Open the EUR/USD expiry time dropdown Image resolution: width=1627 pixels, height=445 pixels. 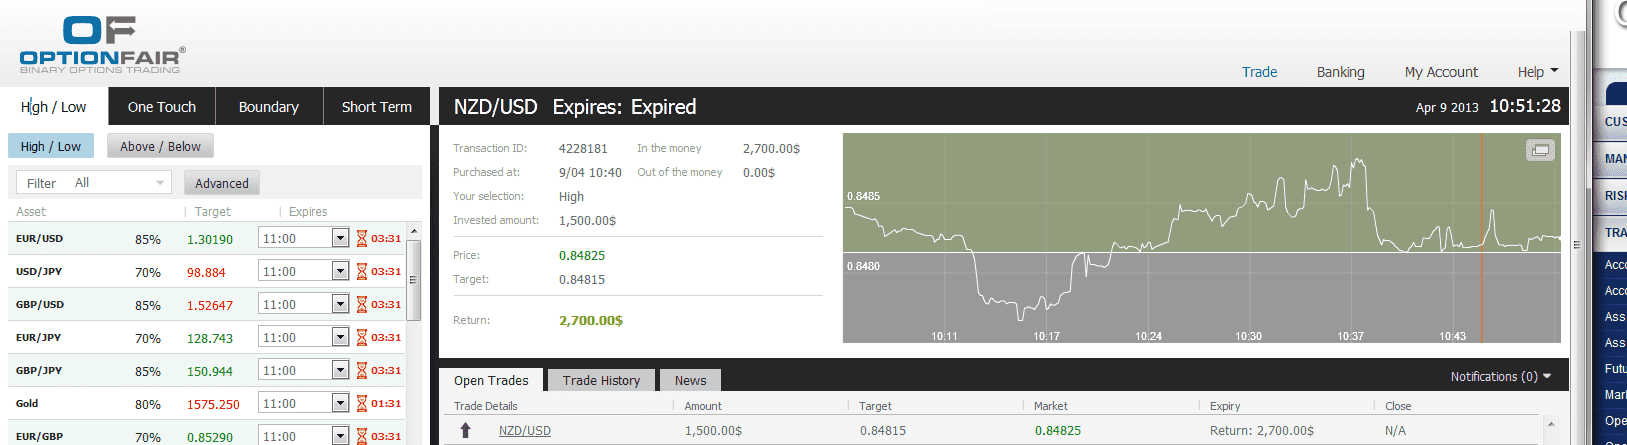click(x=340, y=238)
